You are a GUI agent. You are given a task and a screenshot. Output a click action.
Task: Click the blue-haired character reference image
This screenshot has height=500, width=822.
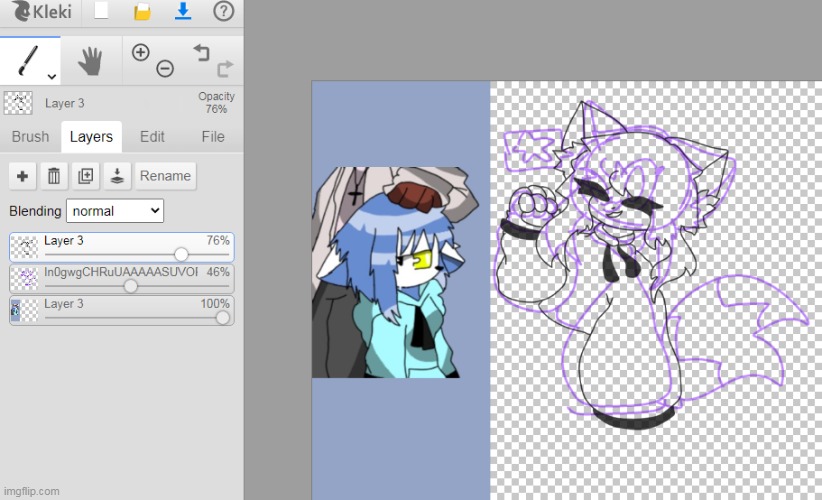(x=395, y=272)
